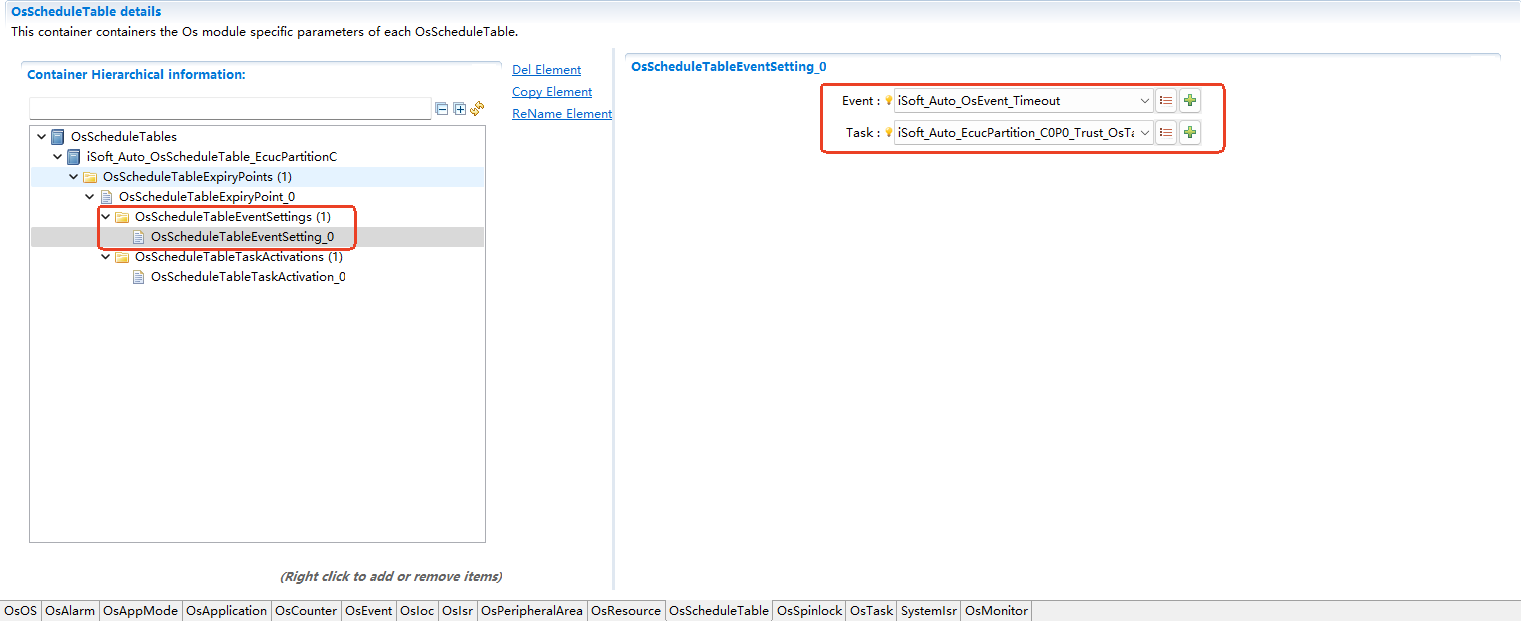Viewport: 1521px width, 621px height.
Task: Click the collapse all tree icon
Action: point(441,109)
